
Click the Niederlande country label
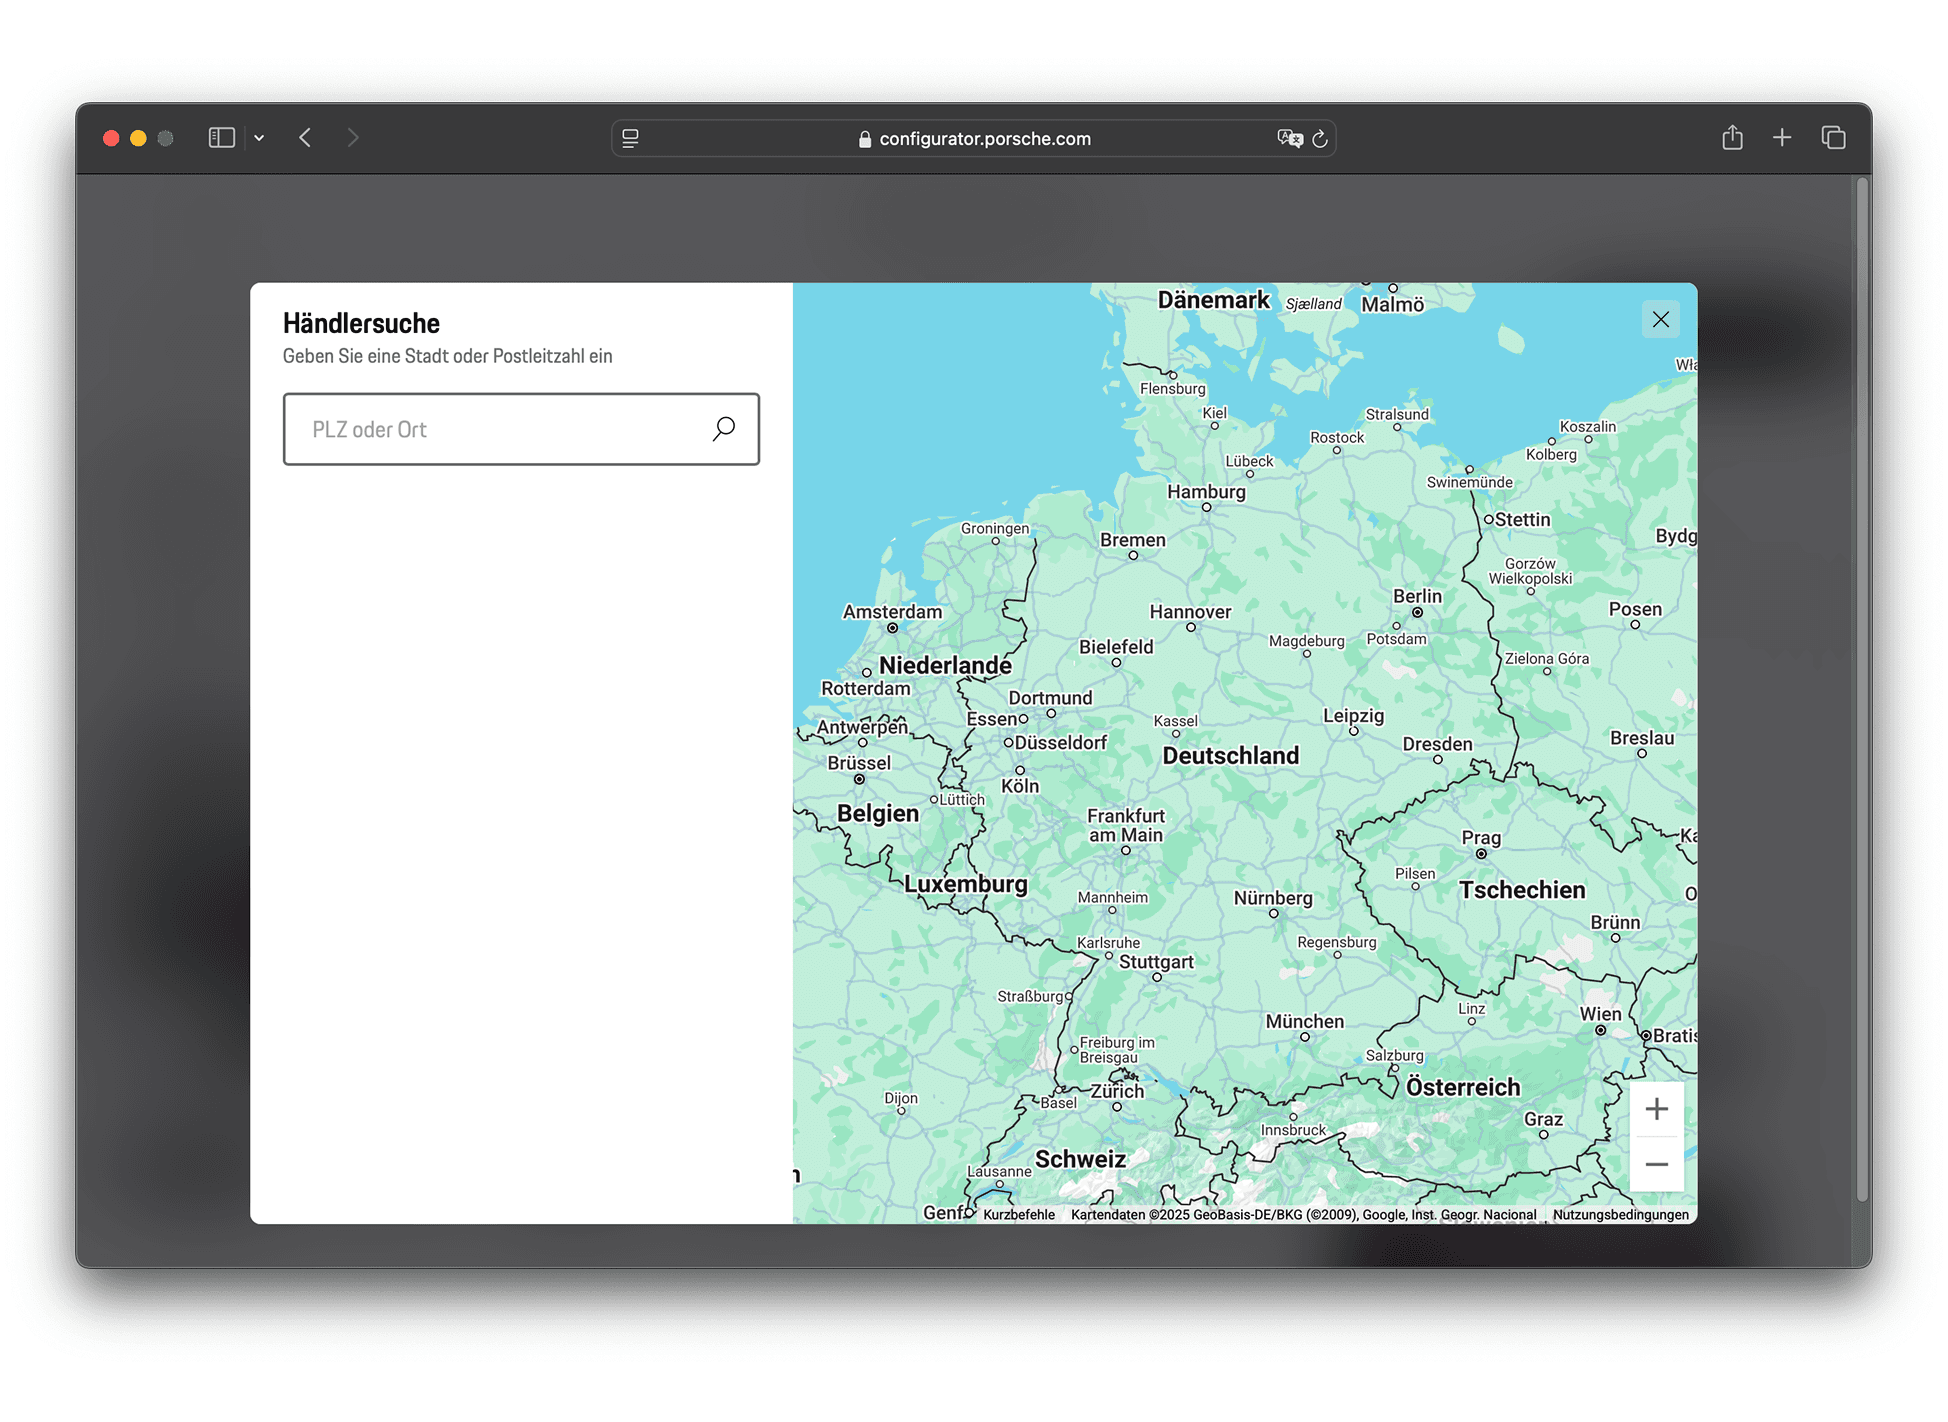pyautogui.click(x=945, y=666)
